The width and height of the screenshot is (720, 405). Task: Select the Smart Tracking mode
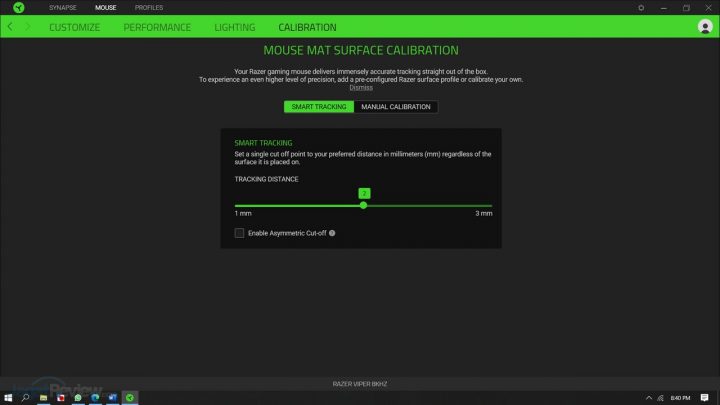319,106
